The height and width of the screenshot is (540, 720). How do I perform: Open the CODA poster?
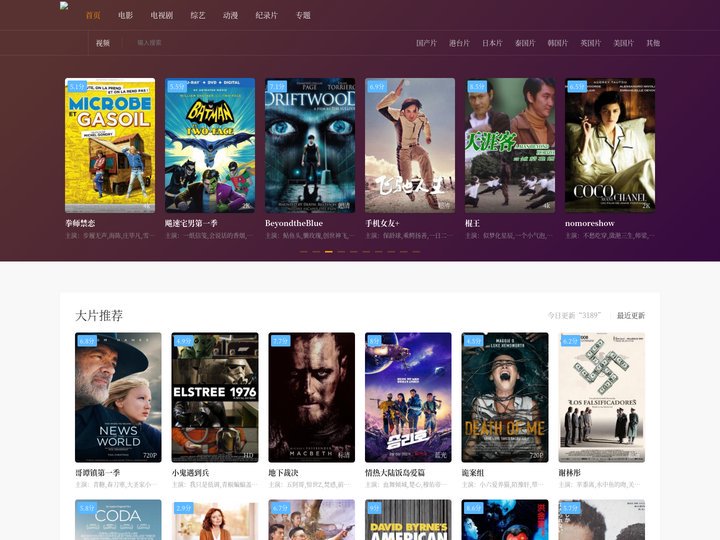[118, 520]
